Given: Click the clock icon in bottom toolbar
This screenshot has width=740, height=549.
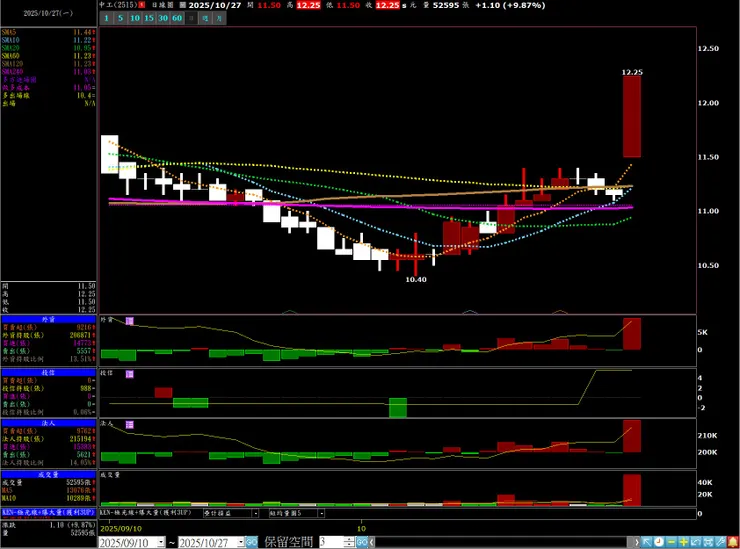Looking at the screenshot, I should point(659,542).
